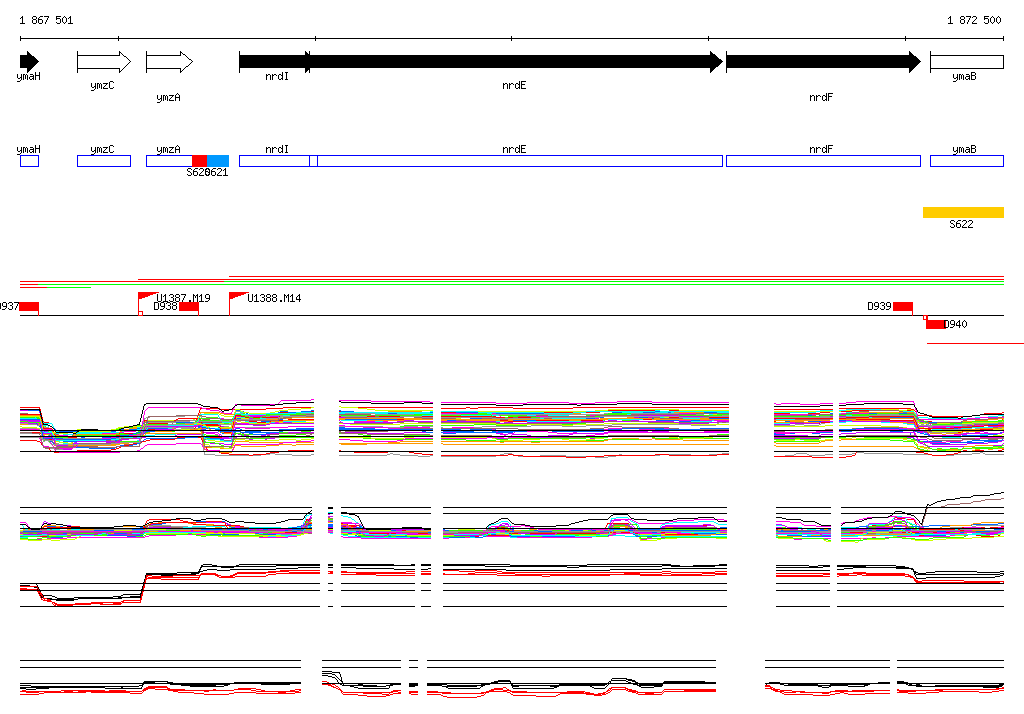The height and width of the screenshot is (714, 1024).
Task: Click the S620621 label text
Action: coord(207,172)
